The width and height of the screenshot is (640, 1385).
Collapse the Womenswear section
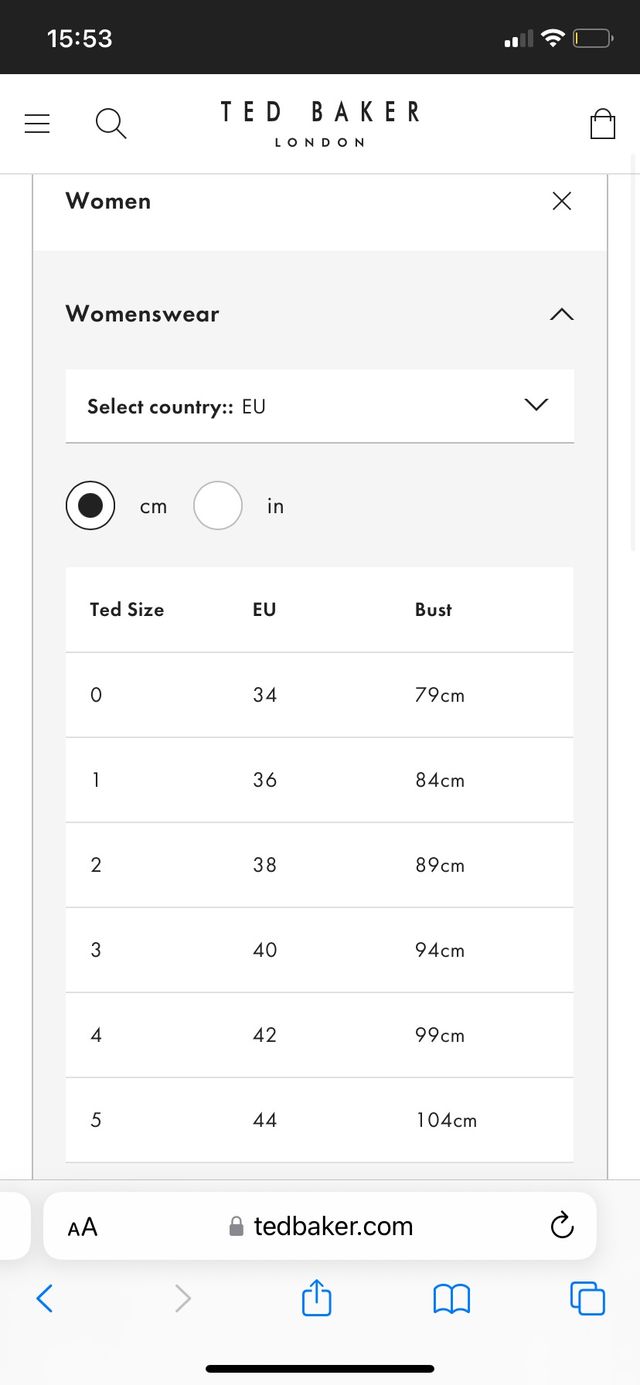tap(562, 314)
